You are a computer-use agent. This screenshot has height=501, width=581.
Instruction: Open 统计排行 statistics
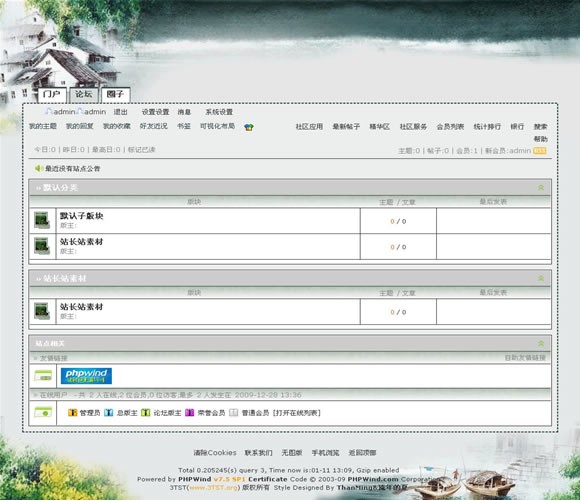click(487, 127)
